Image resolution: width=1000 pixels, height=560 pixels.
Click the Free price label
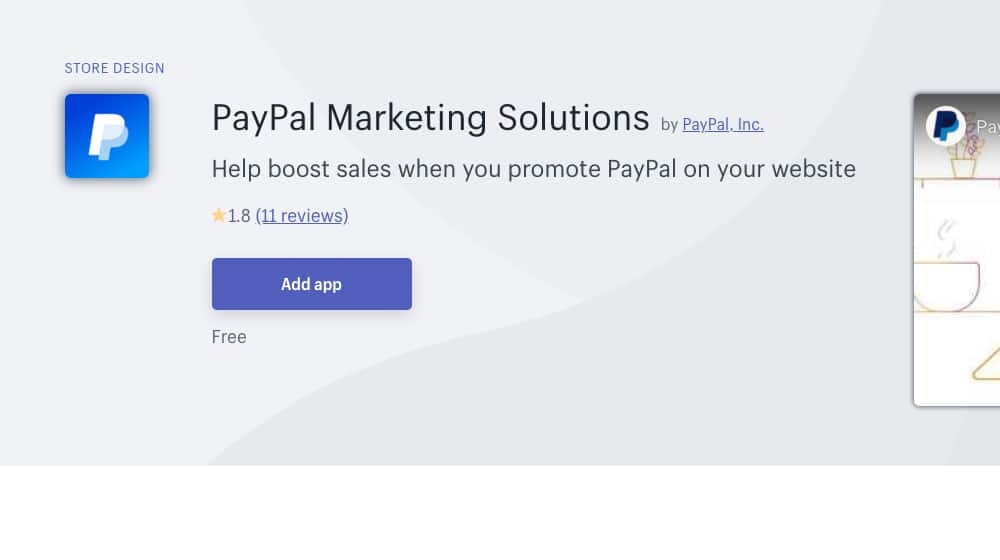(x=229, y=337)
